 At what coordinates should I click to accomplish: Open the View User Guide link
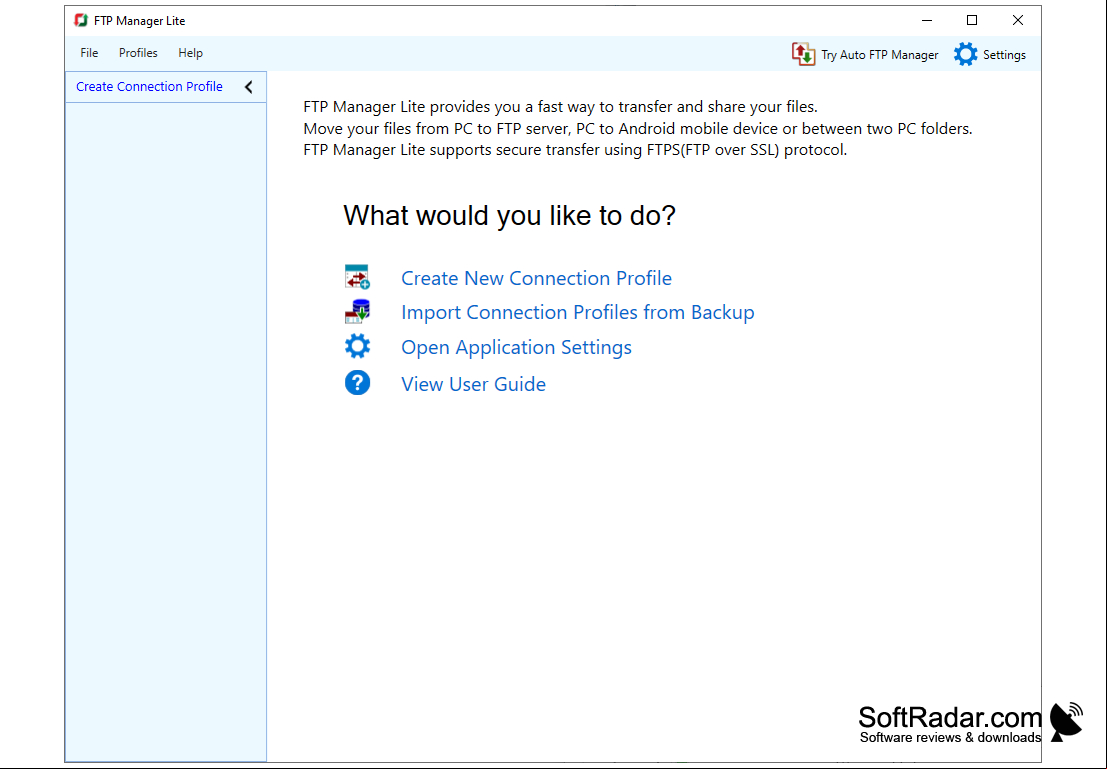tap(473, 384)
